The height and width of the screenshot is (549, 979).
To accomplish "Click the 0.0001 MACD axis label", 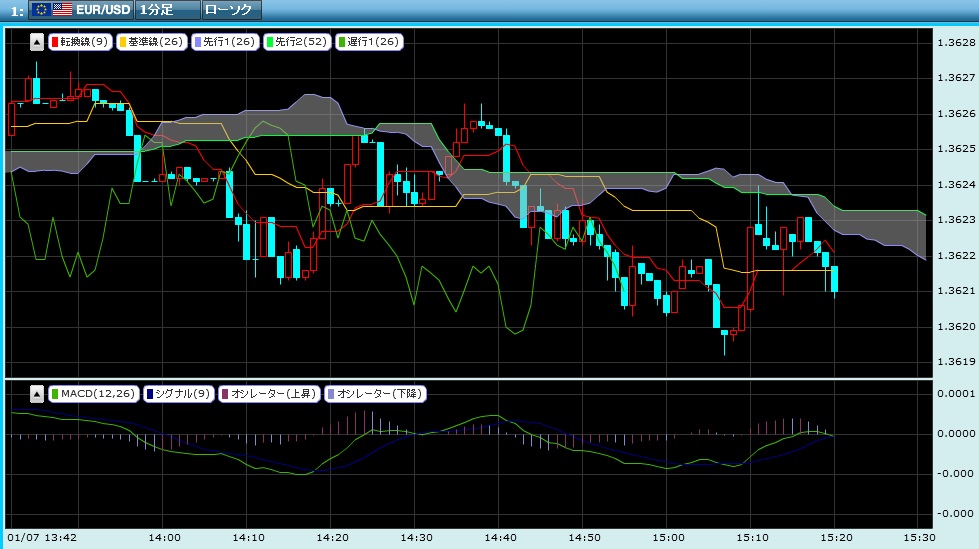I will [x=956, y=393].
